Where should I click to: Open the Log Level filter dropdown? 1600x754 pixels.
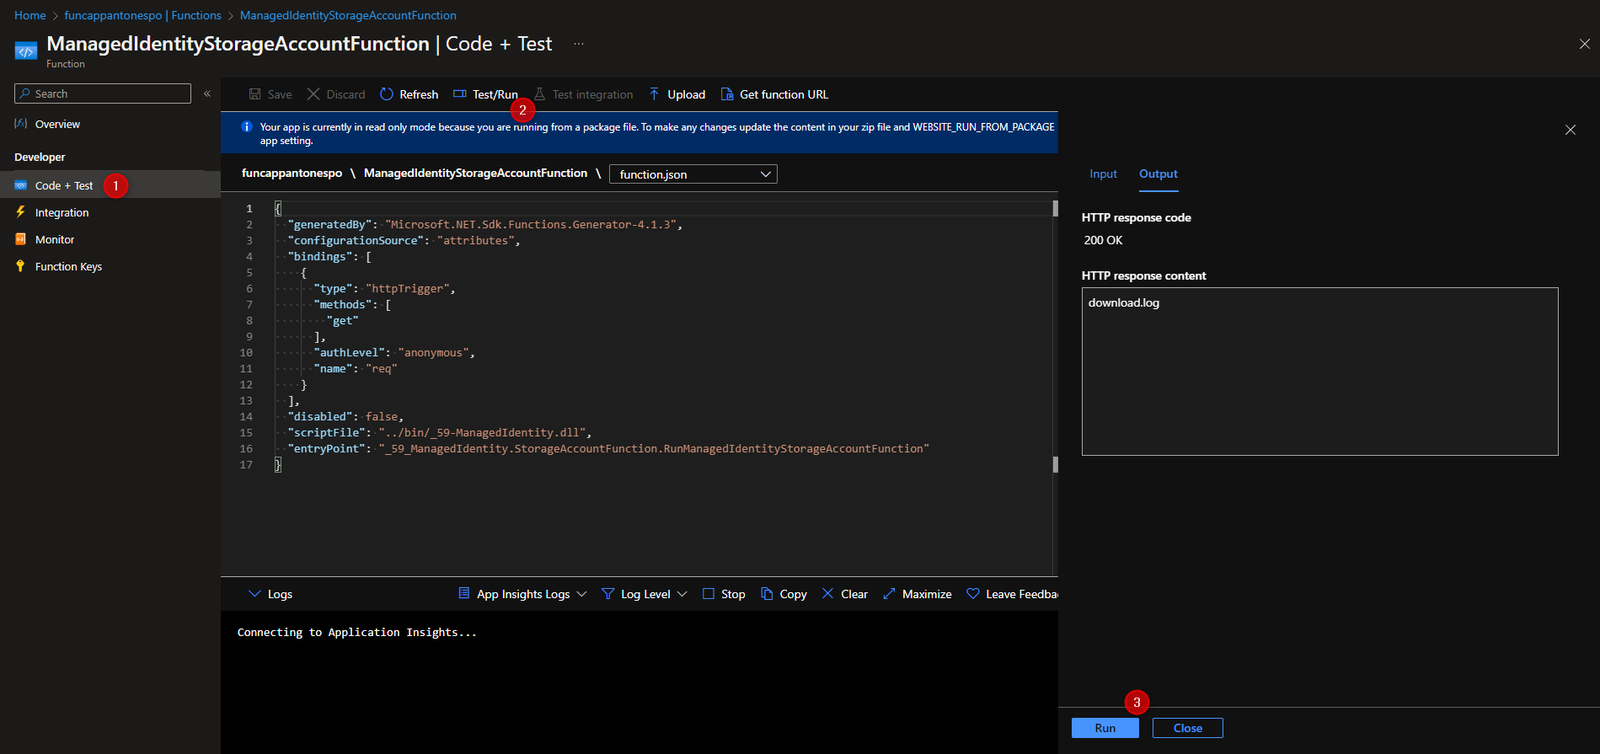click(644, 594)
